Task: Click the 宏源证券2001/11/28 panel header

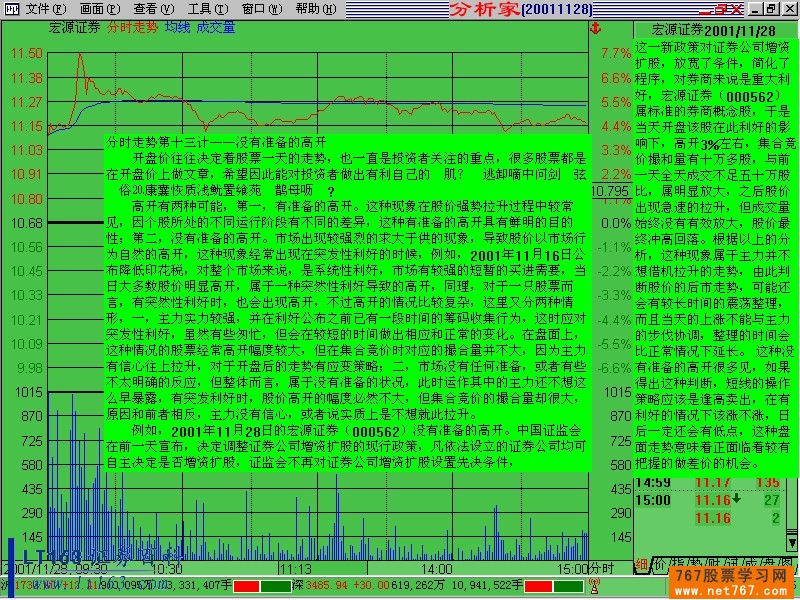Action: (713, 31)
